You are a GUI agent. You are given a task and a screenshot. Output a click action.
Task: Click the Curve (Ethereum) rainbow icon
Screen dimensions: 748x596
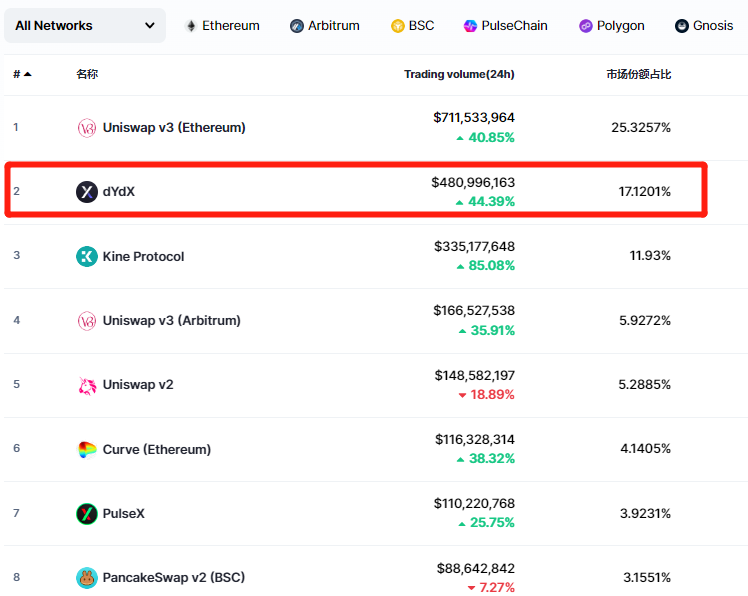(87, 450)
